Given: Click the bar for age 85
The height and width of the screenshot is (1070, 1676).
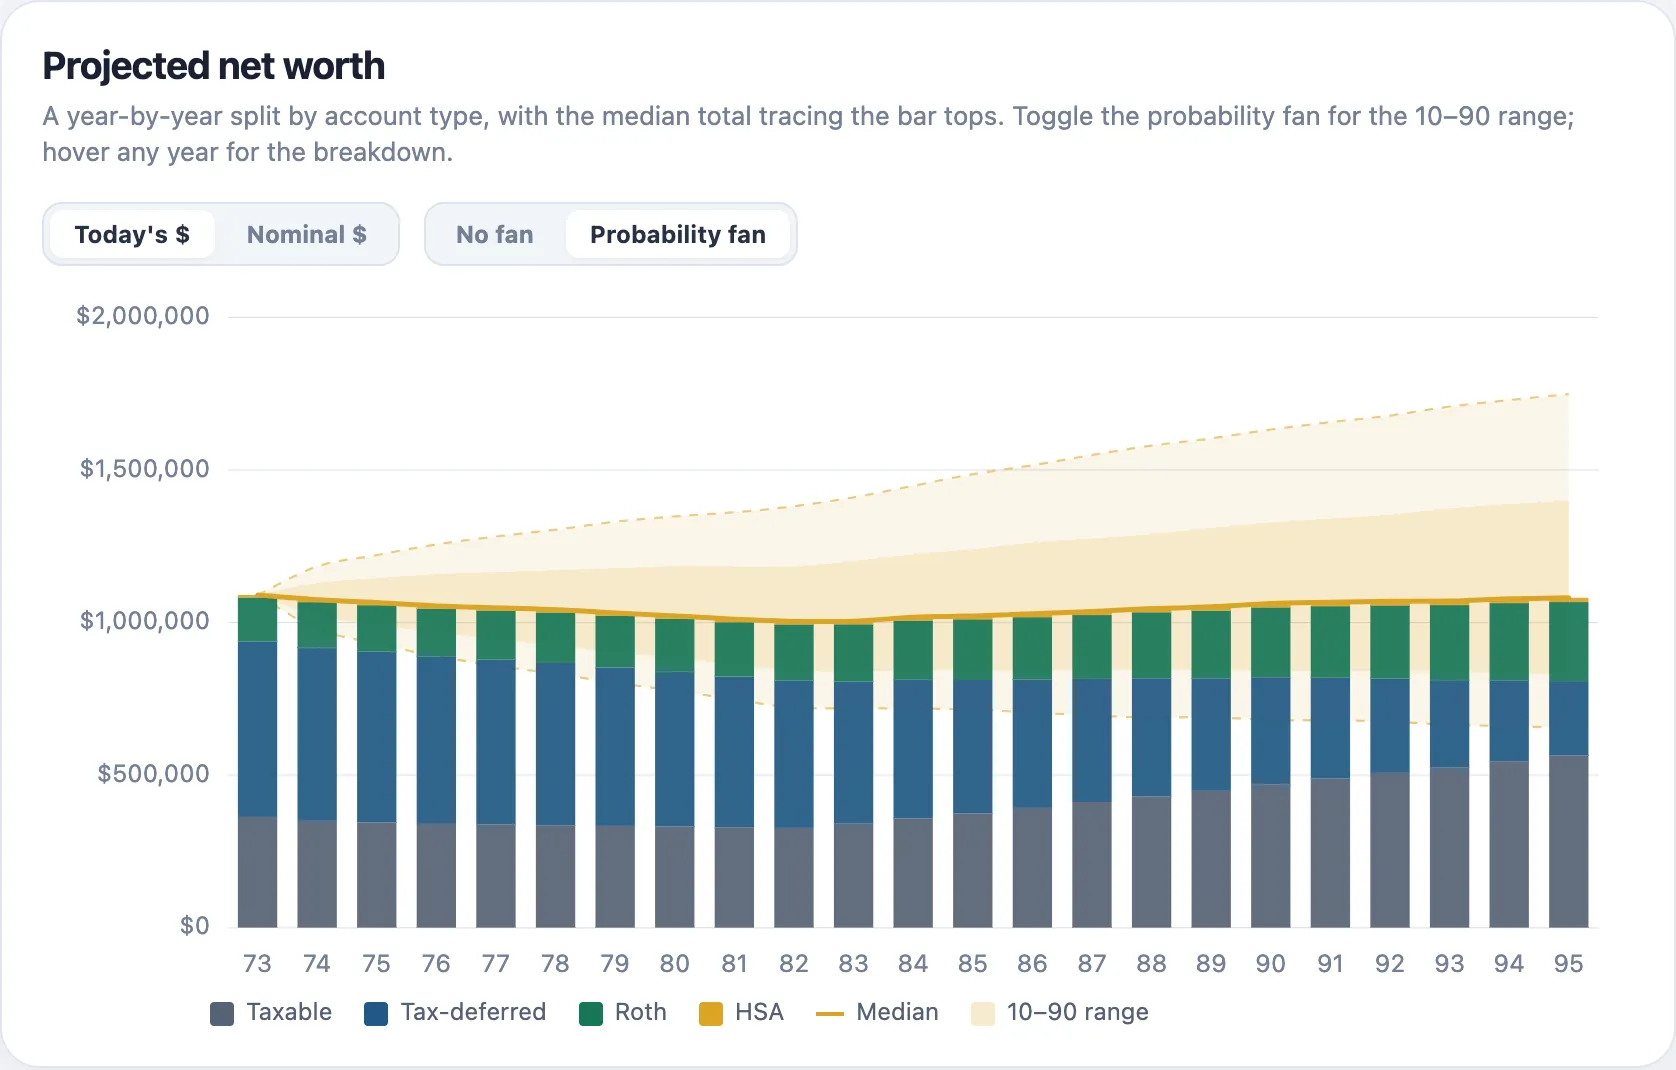Looking at the screenshot, I should (973, 773).
